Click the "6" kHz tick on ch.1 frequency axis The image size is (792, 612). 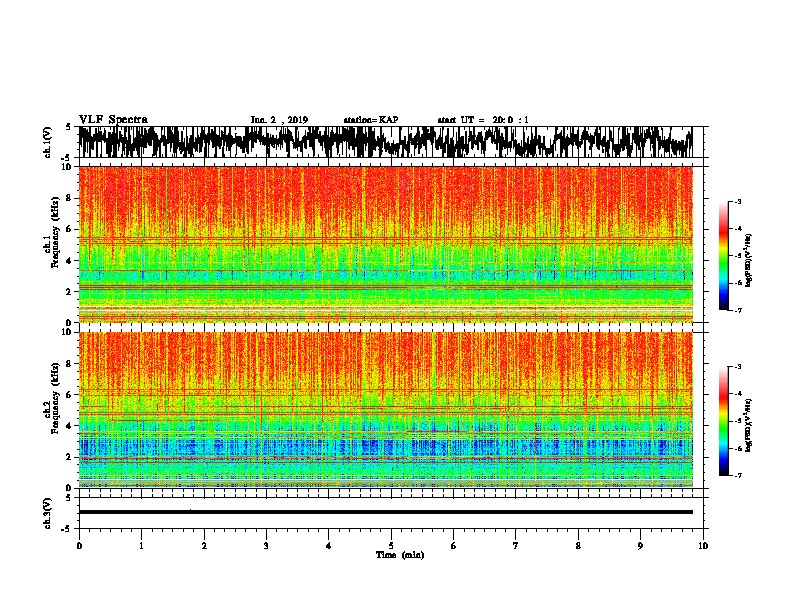pyautogui.click(x=70, y=230)
